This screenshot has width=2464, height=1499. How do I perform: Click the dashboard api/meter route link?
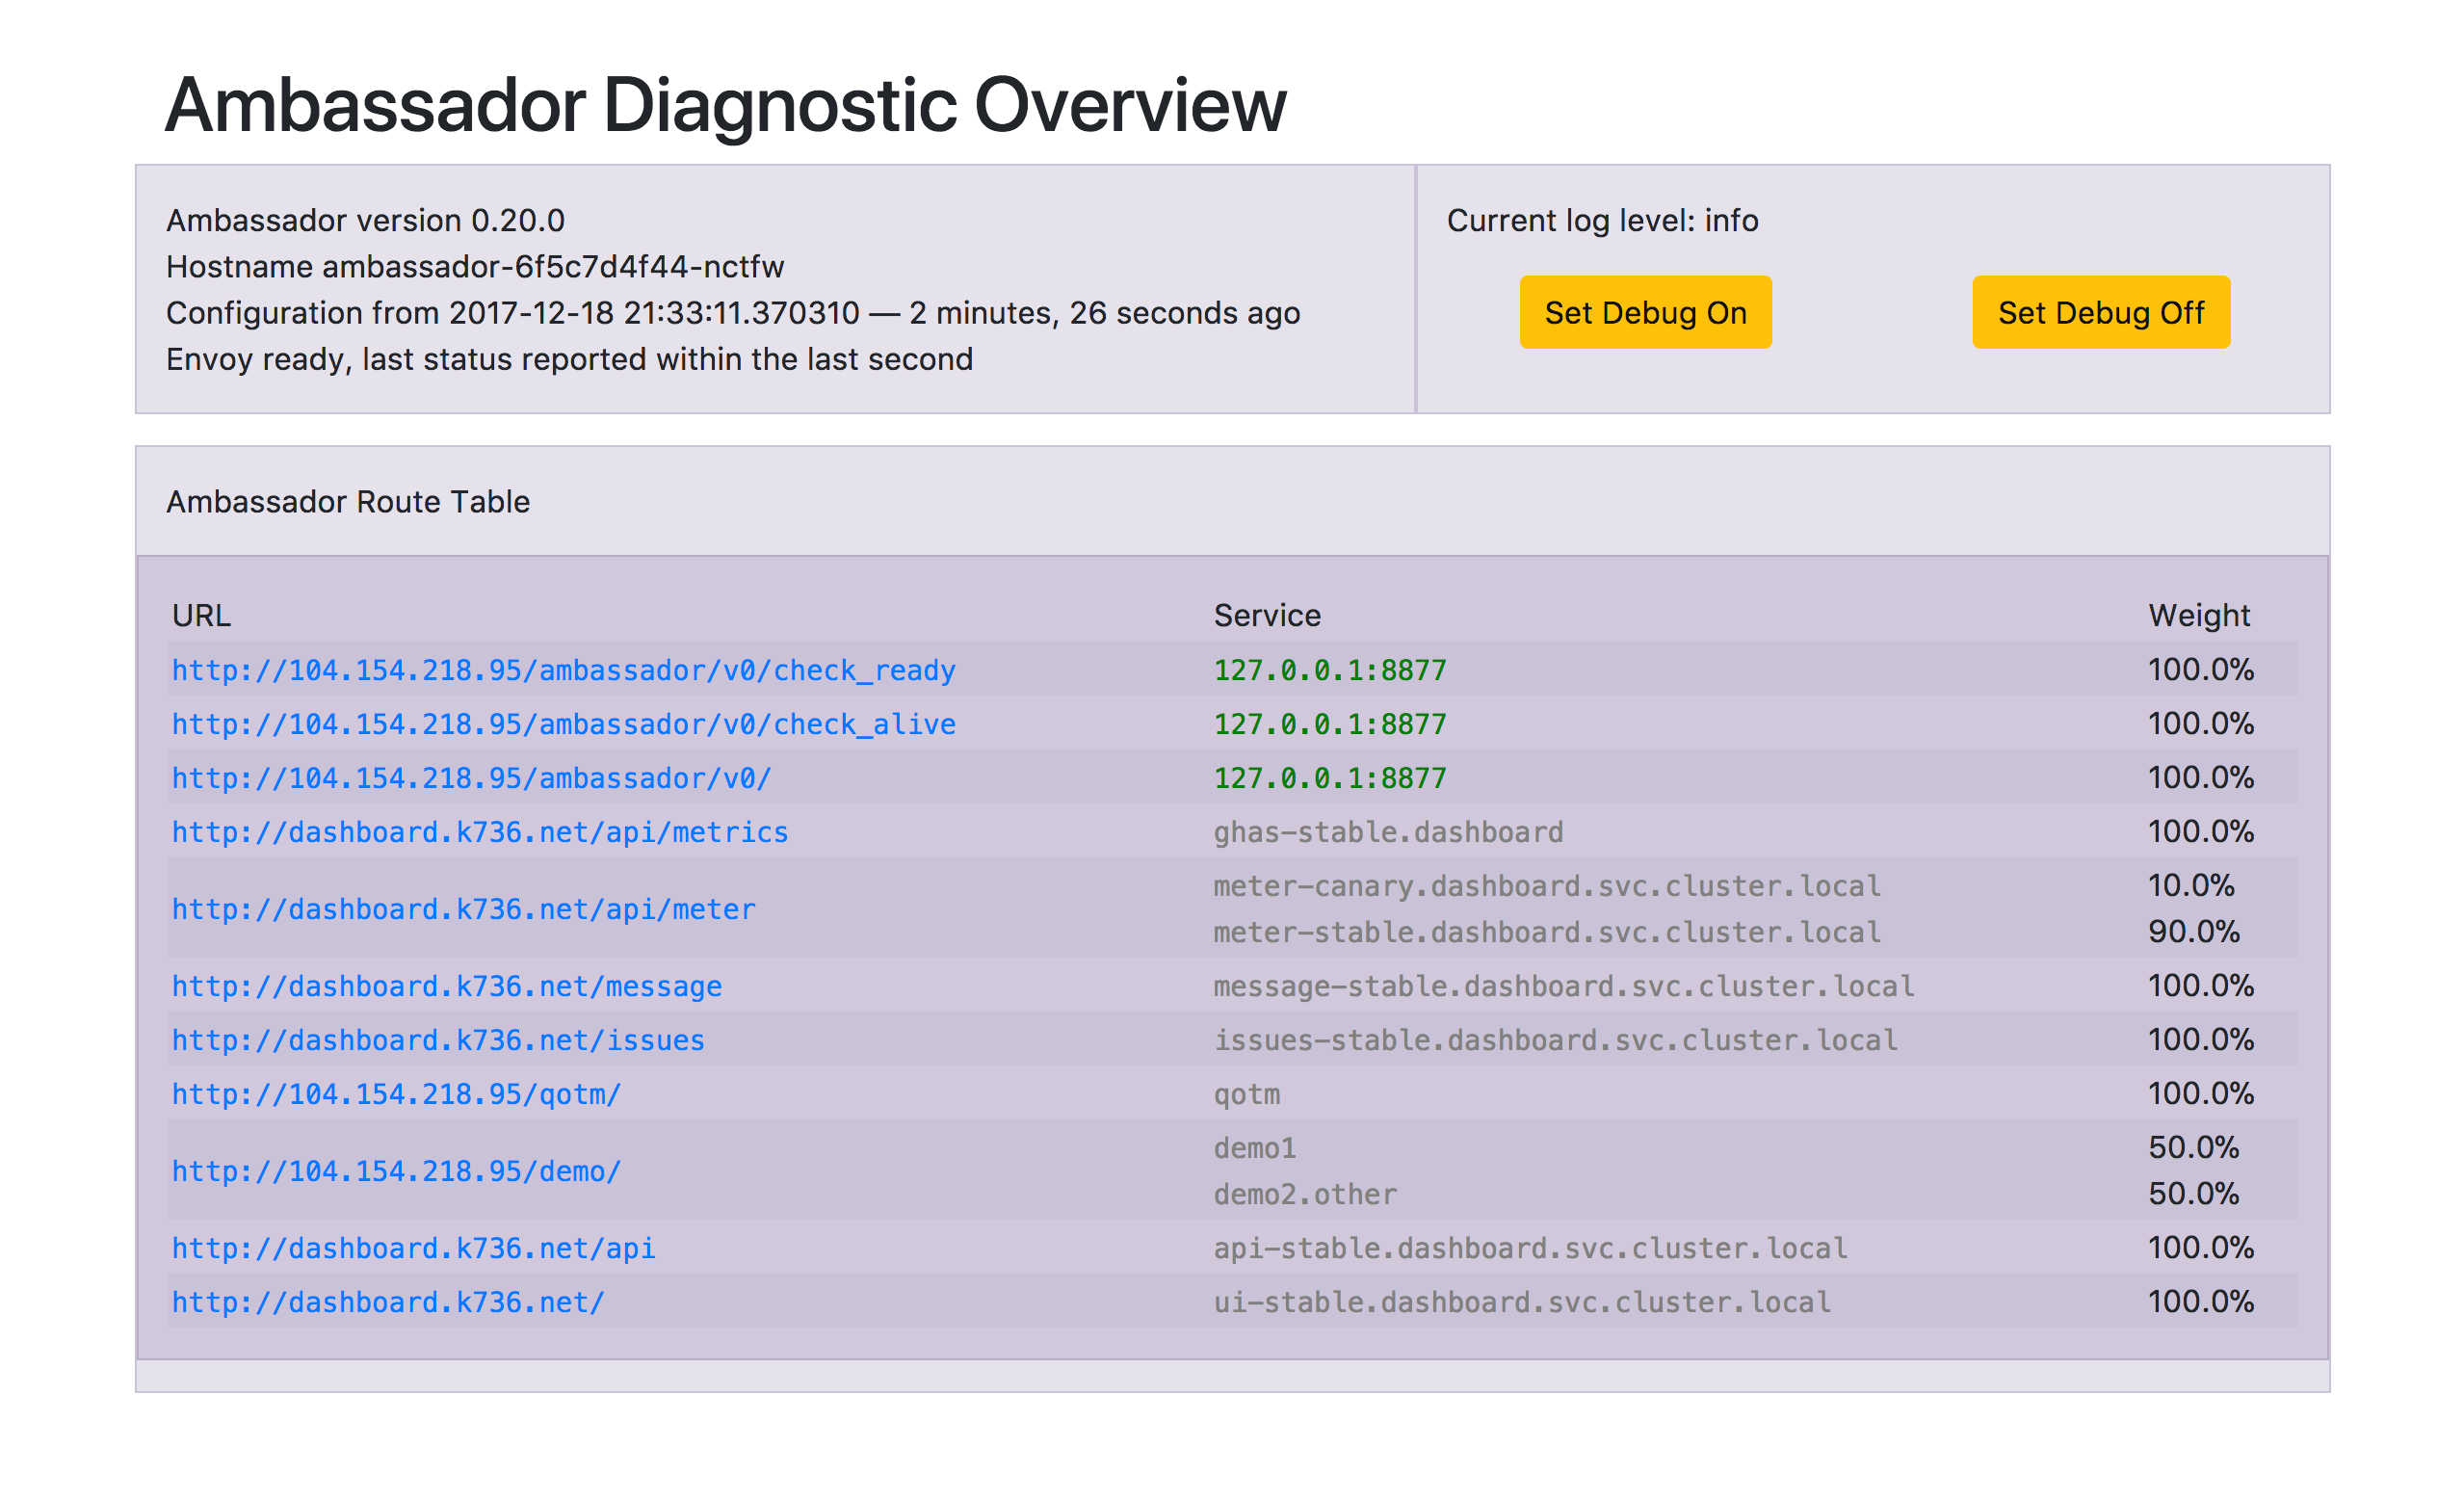(463, 909)
